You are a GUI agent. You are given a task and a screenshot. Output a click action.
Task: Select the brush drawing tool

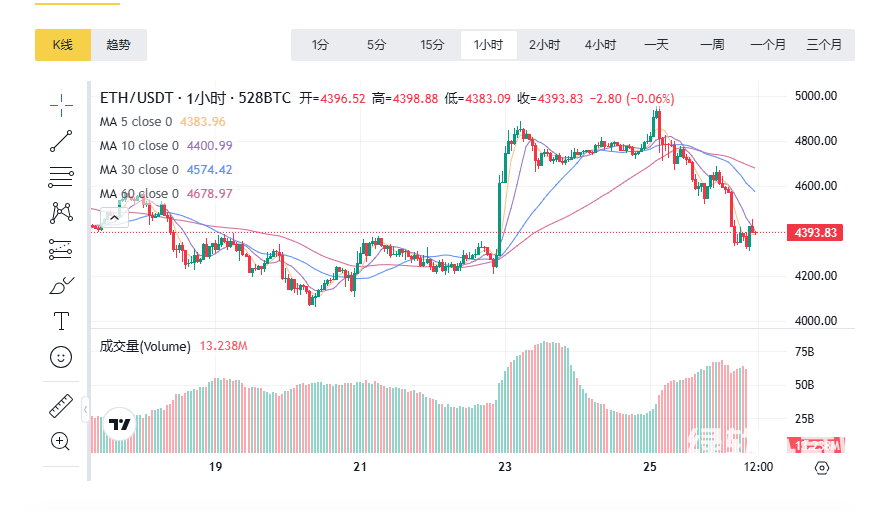[x=61, y=286]
